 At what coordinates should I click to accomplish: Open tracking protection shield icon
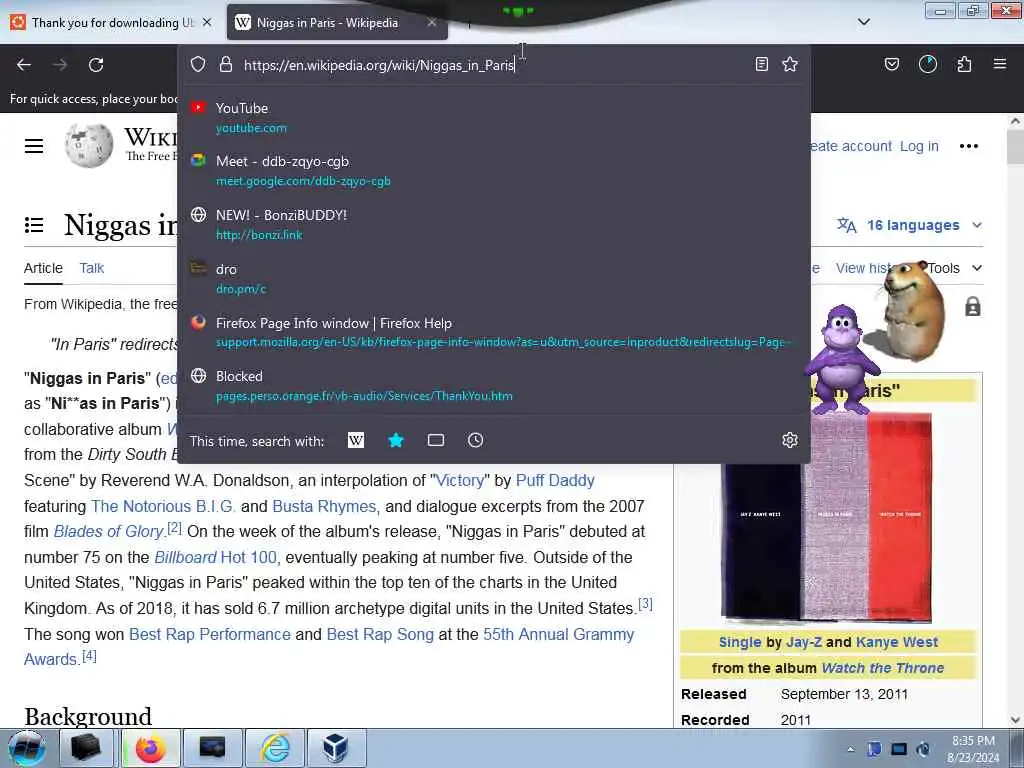point(198,64)
